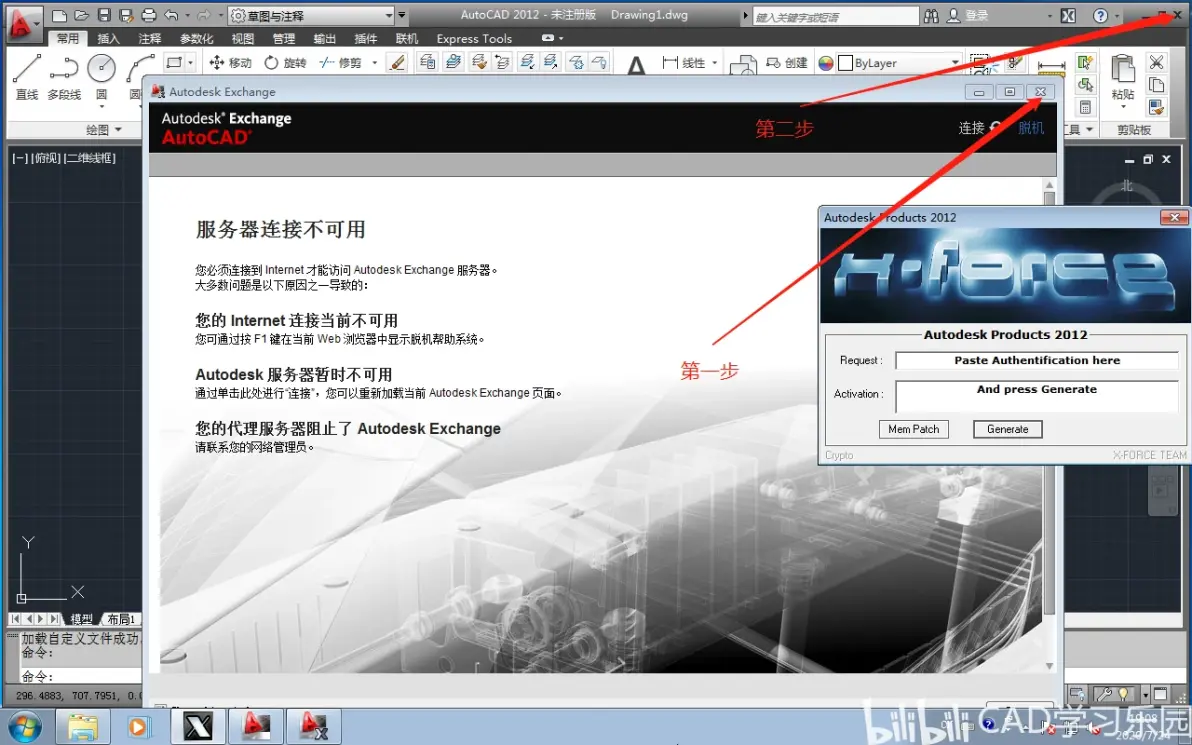Open the quick access toolbar customize arrow
The width and height of the screenshot is (1192, 745).
[x=402, y=15]
